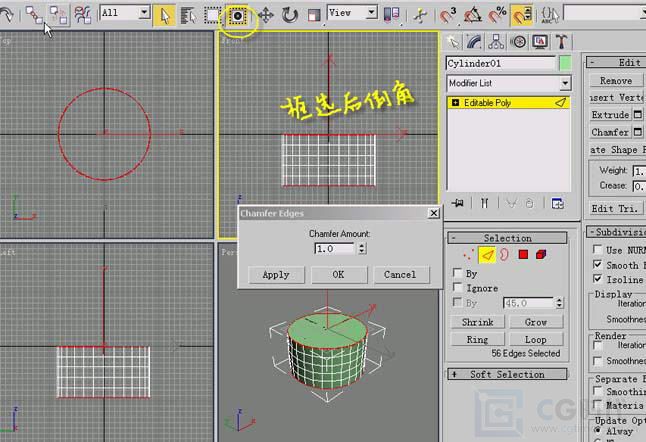The height and width of the screenshot is (442, 646).
Task: Switch to the Motion command panel tab
Action: click(x=518, y=42)
